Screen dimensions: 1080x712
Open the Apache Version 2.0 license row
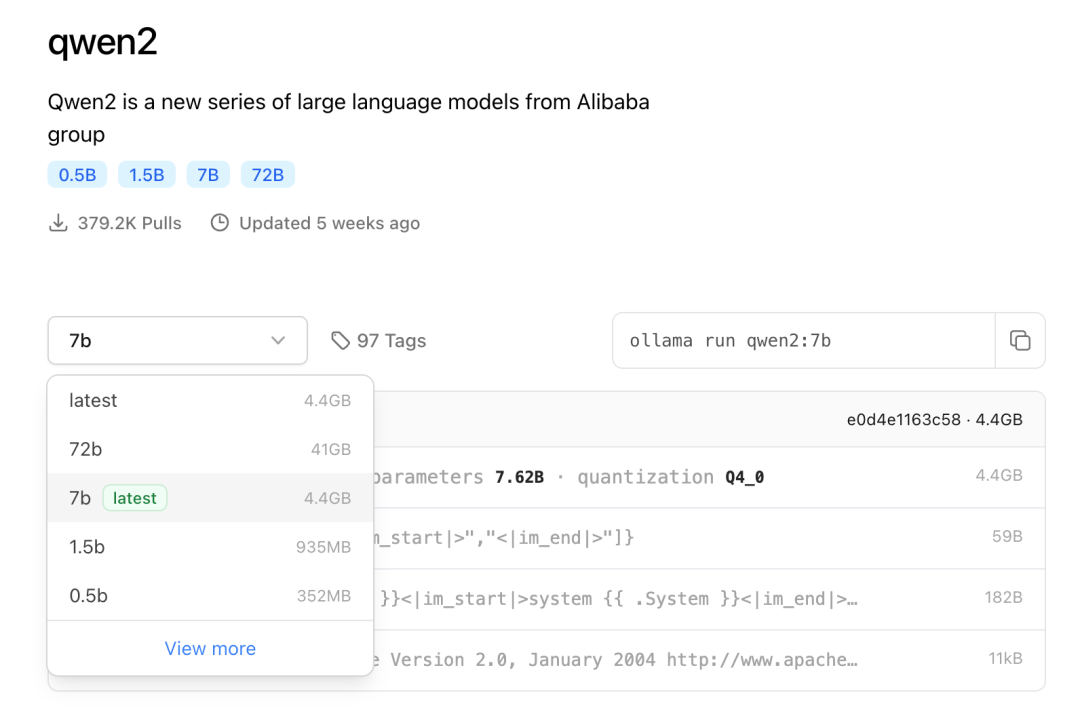coord(709,660)
